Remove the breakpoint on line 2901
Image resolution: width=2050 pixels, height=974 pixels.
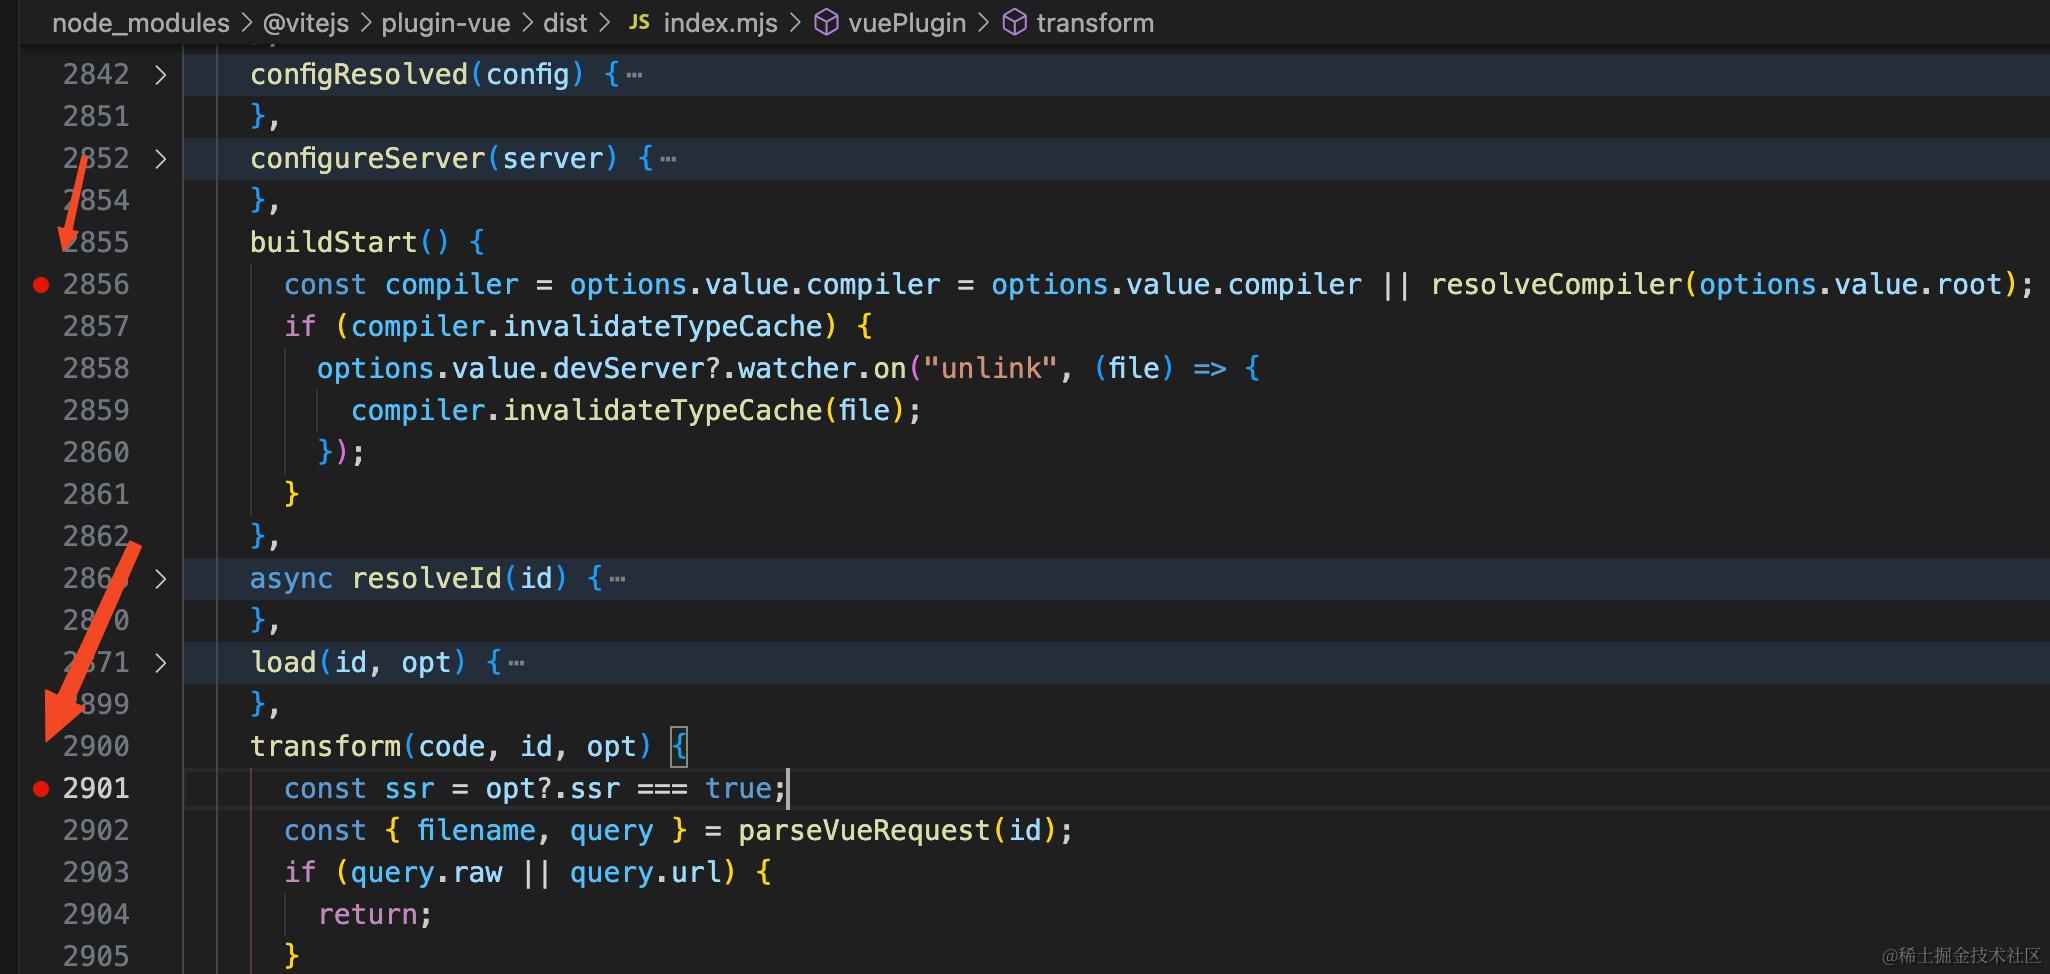41,787
